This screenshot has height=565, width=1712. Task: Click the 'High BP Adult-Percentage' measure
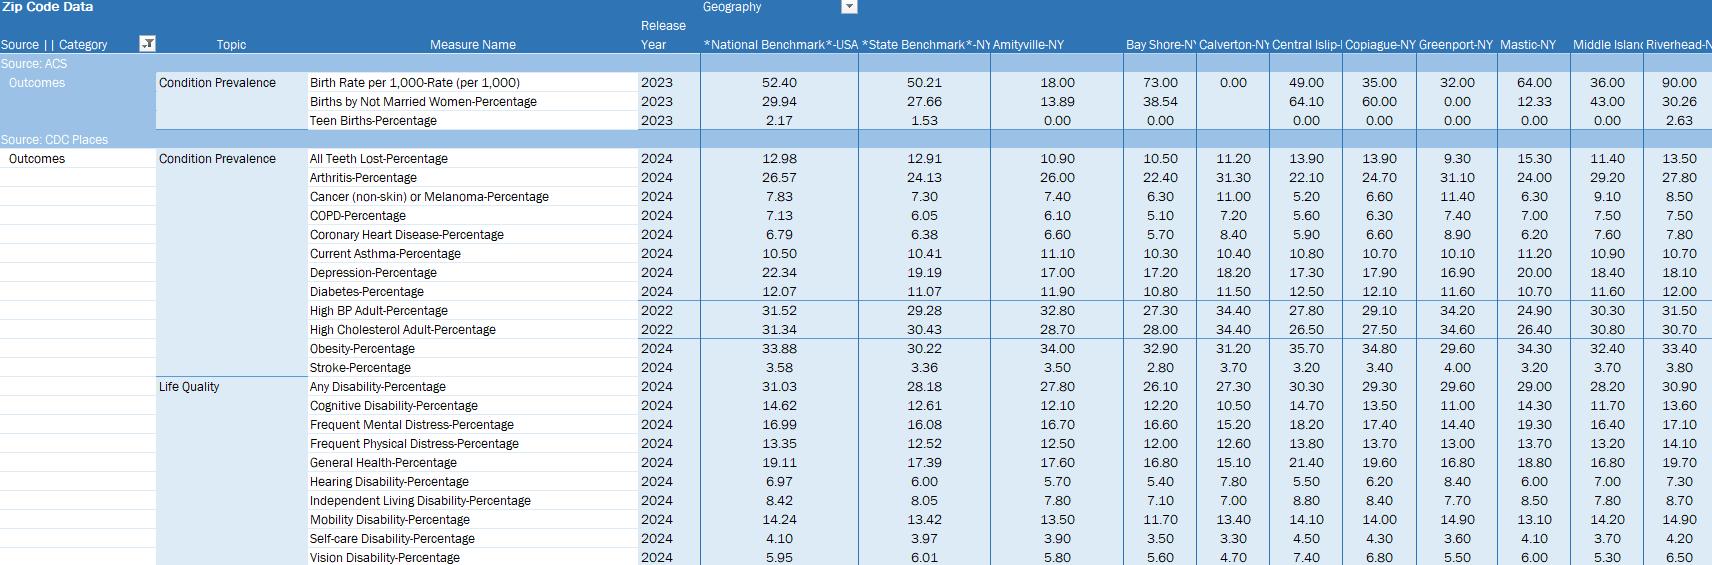point(379,311)
